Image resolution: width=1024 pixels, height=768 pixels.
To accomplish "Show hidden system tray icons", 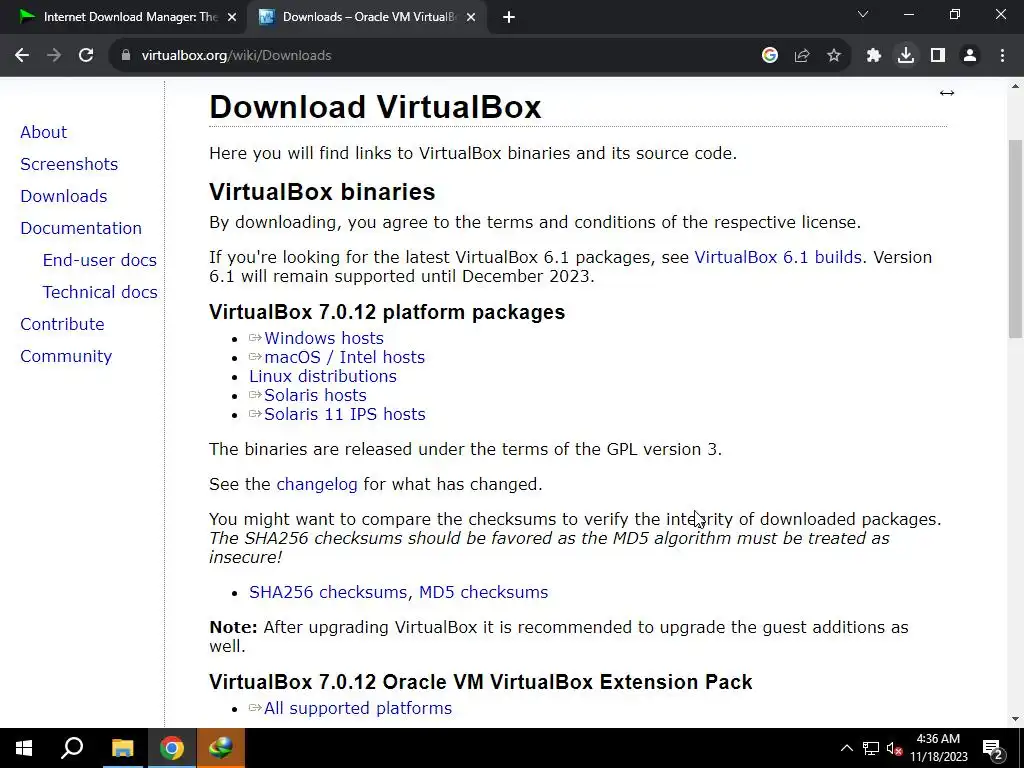I will tap(846, 748).
